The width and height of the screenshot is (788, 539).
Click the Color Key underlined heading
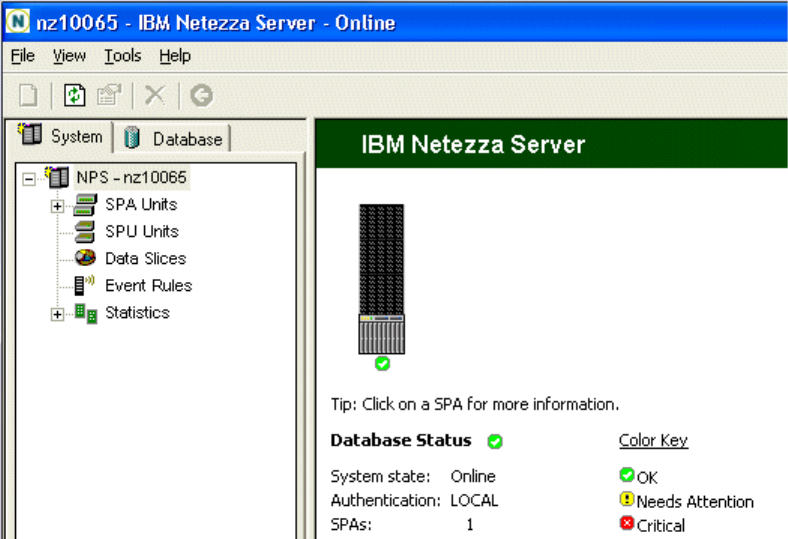tap(653, 441)
